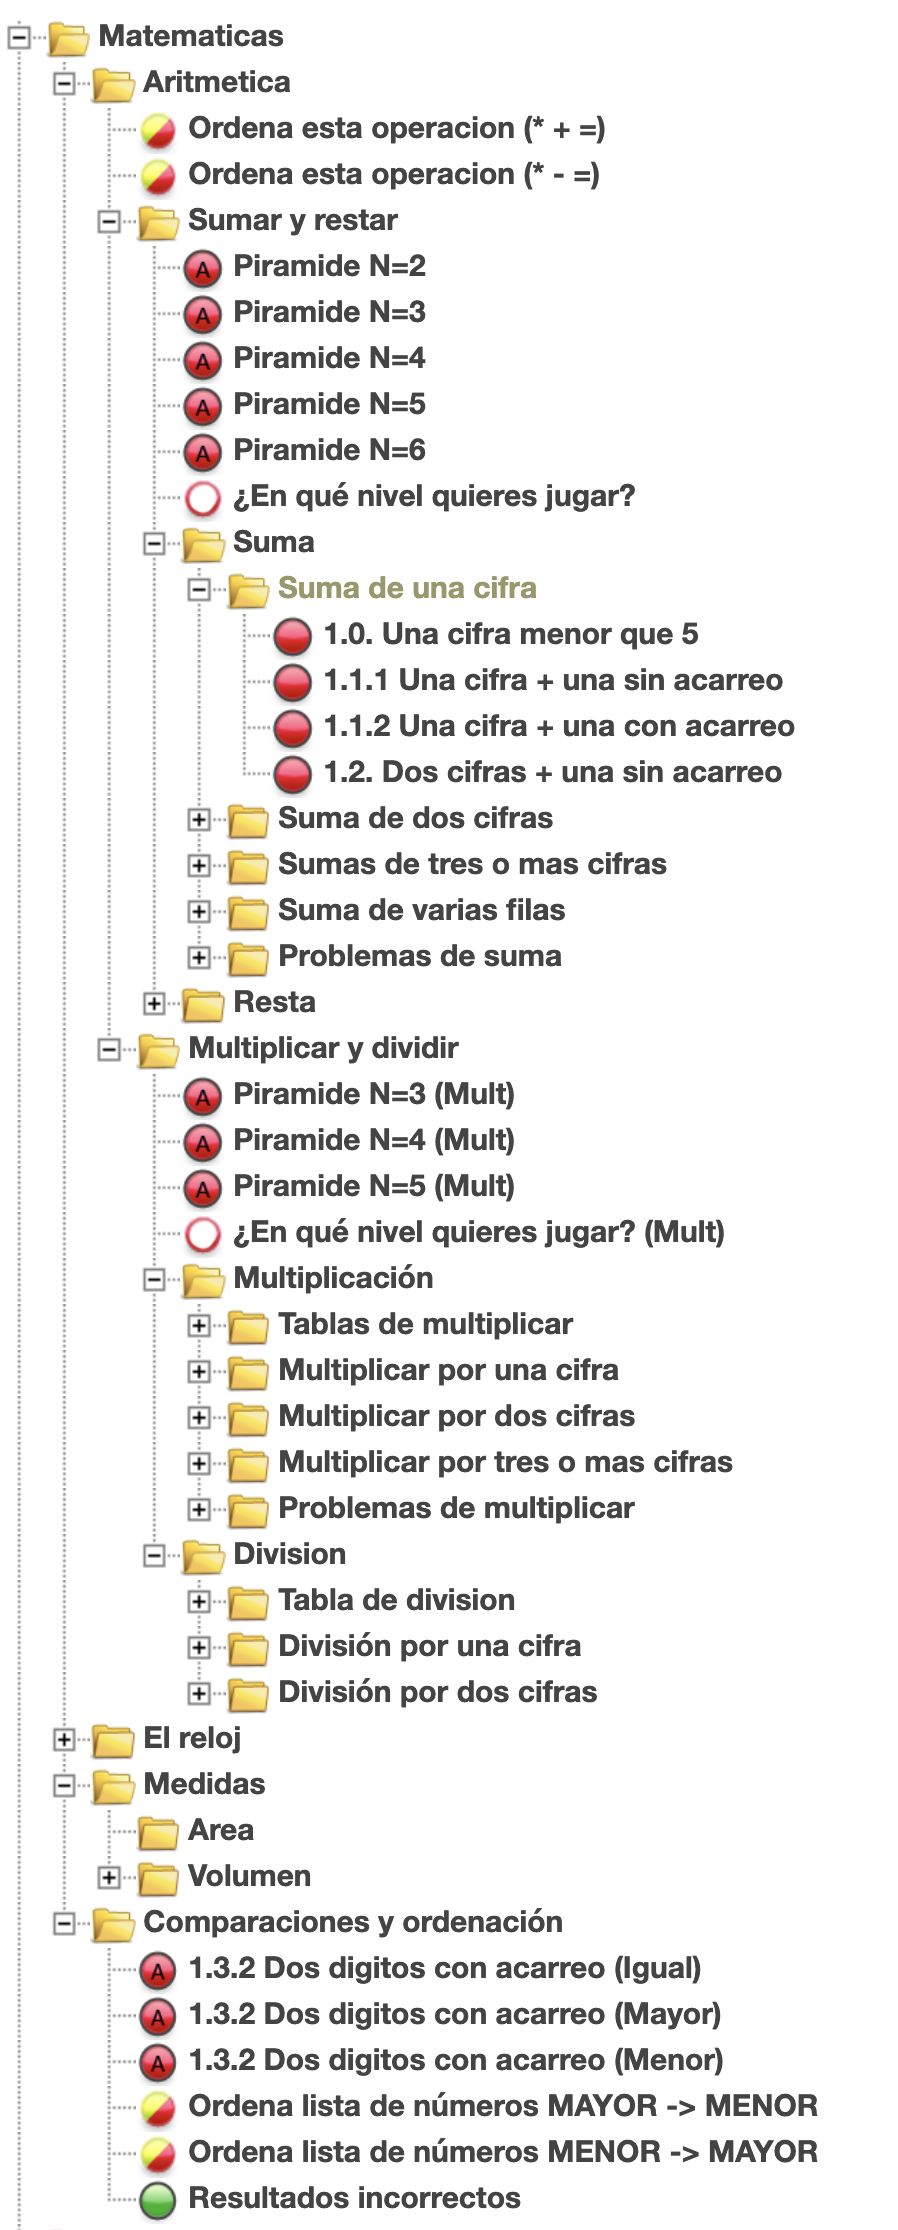Click the folder icon beside Area
898x2230 pixels.
[158, 1831]
